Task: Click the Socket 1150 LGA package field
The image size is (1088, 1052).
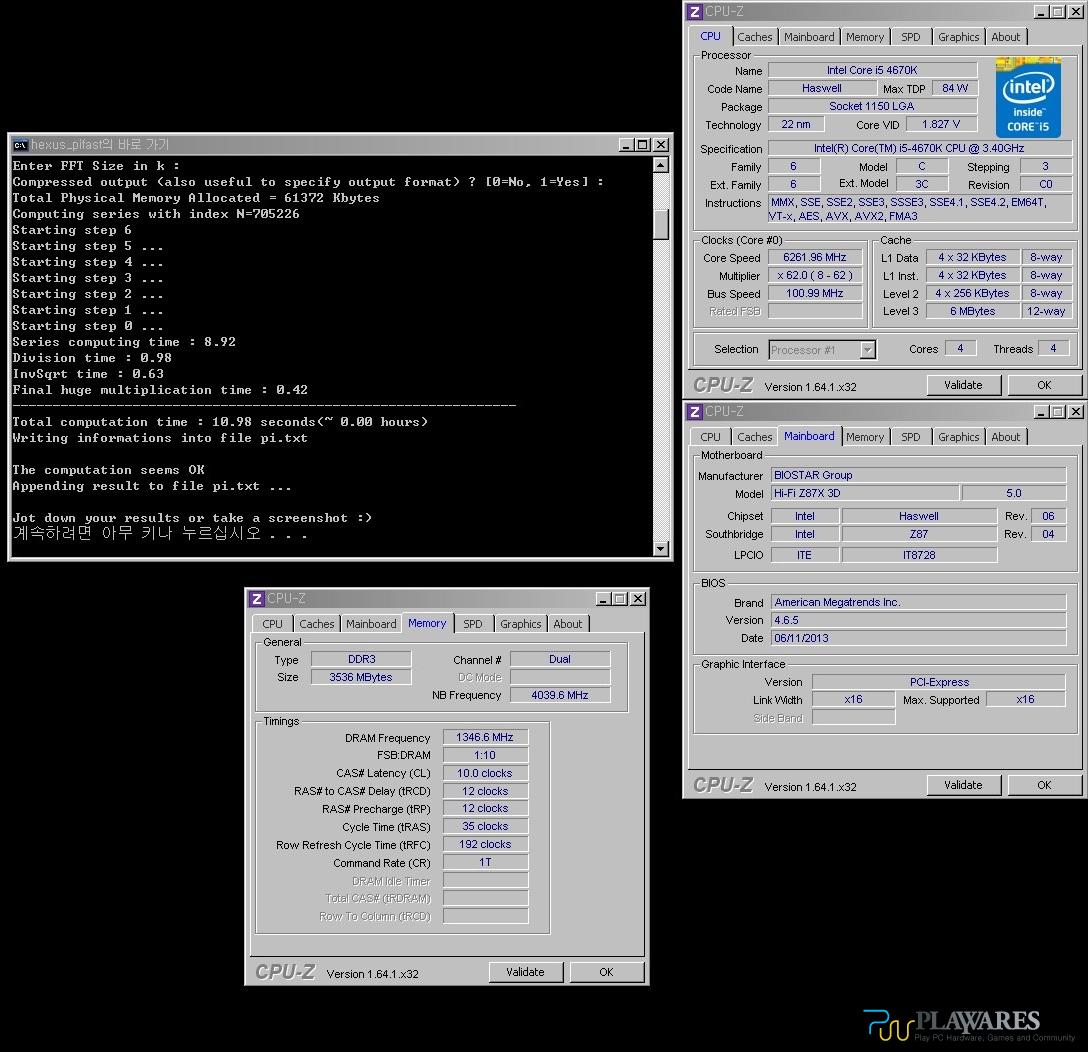Action: tap(872, 106)
